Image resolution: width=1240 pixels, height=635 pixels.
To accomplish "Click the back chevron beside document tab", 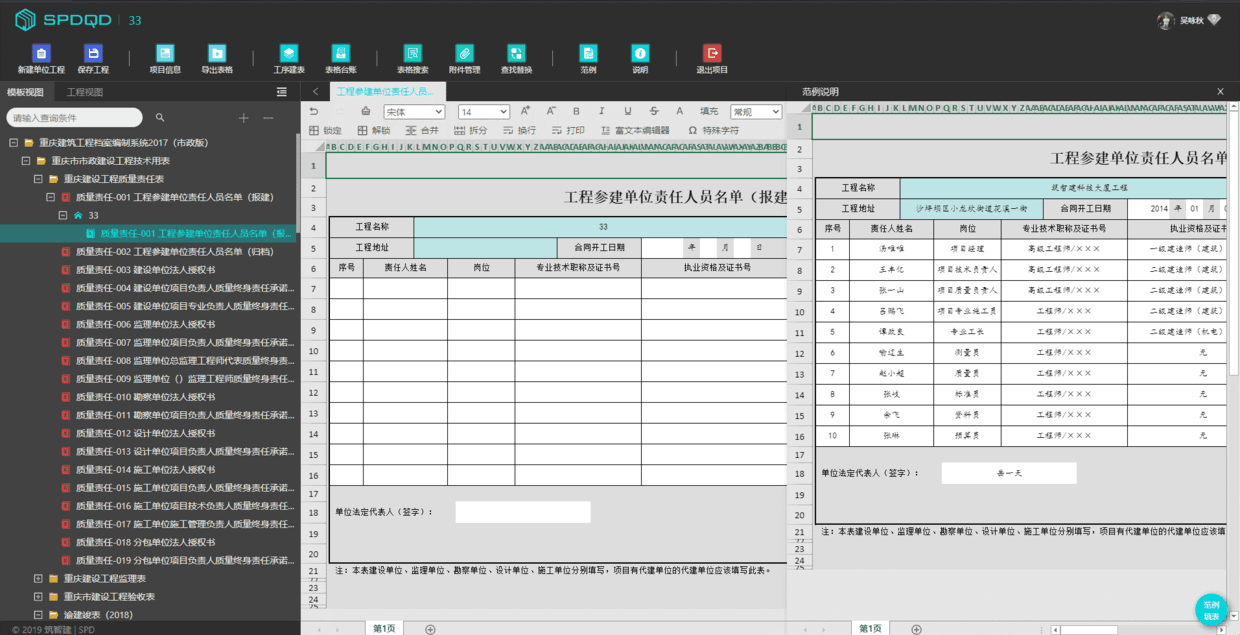I will (315, 92).
